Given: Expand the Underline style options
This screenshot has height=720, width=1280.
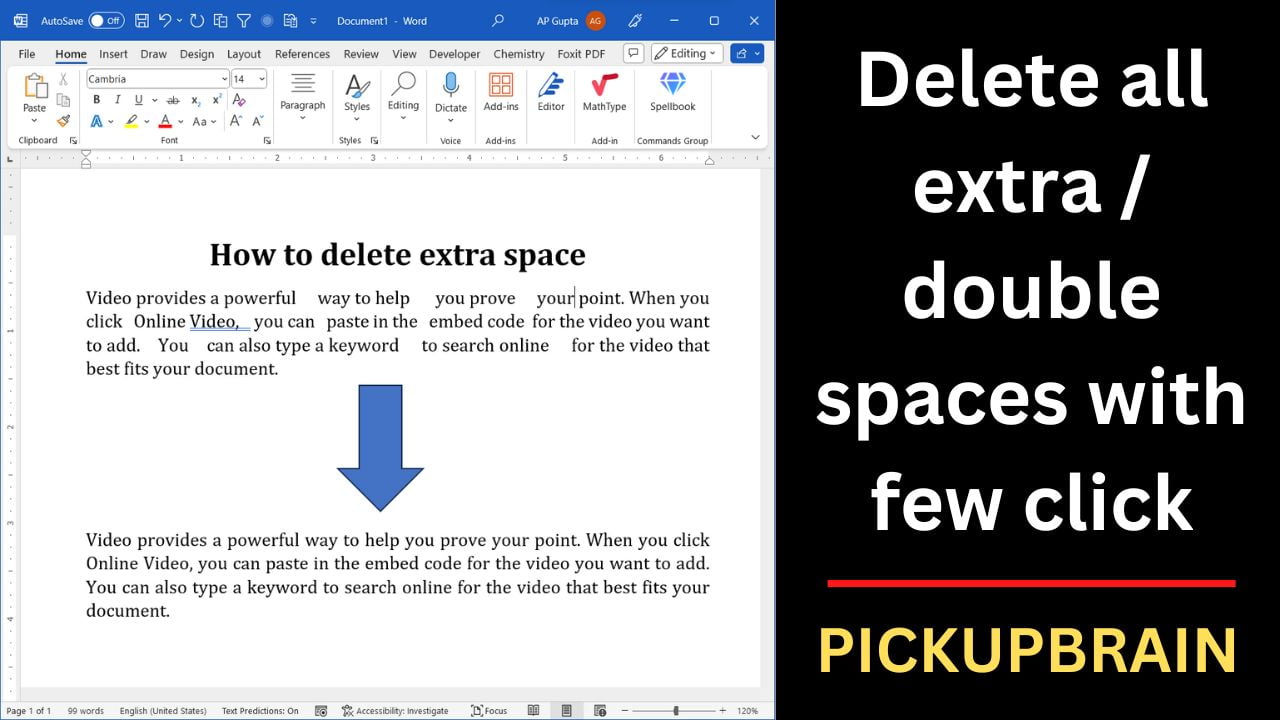Looking at the screenshot, I should [x=154, y=100].
